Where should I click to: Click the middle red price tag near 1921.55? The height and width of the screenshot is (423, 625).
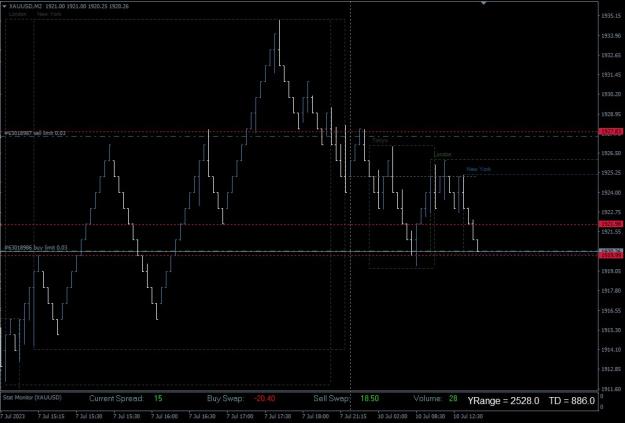tap(611, 224)
